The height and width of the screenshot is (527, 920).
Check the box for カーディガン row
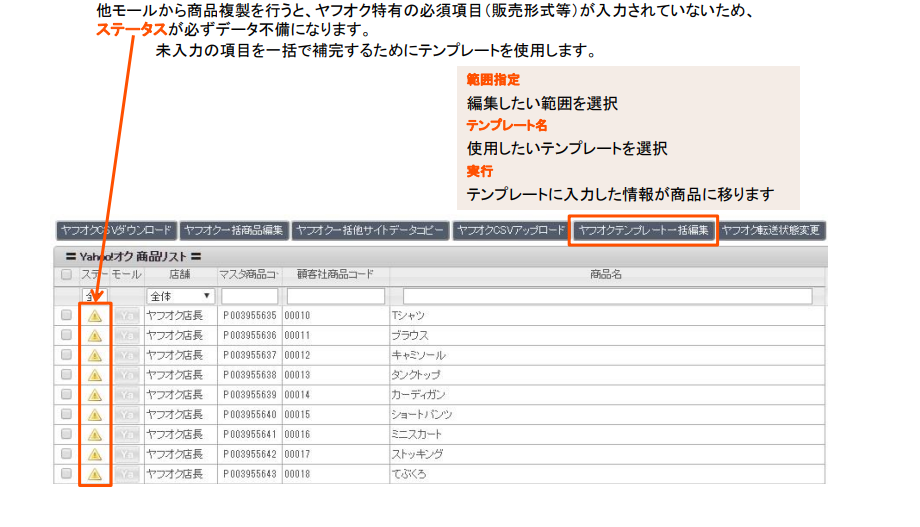[x=66, y=394]
